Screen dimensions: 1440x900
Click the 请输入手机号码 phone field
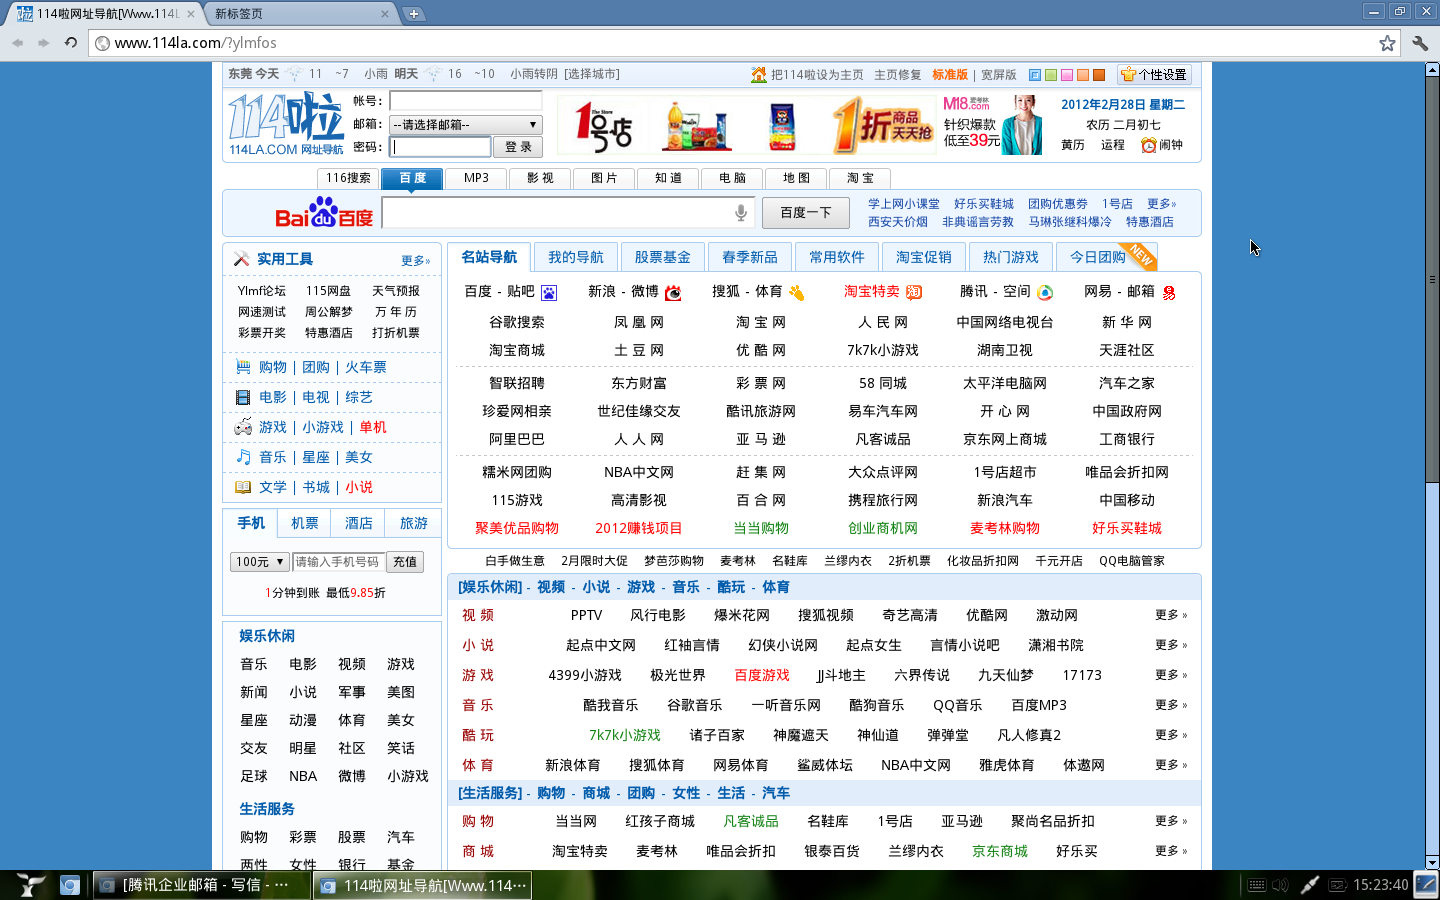(338, 562)
